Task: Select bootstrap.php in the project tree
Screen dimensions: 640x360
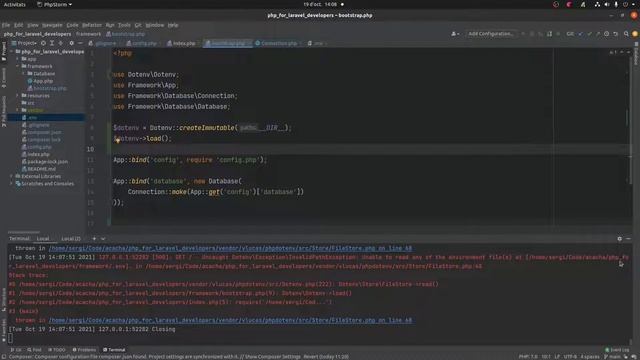Action: click(x=47, y=88)
